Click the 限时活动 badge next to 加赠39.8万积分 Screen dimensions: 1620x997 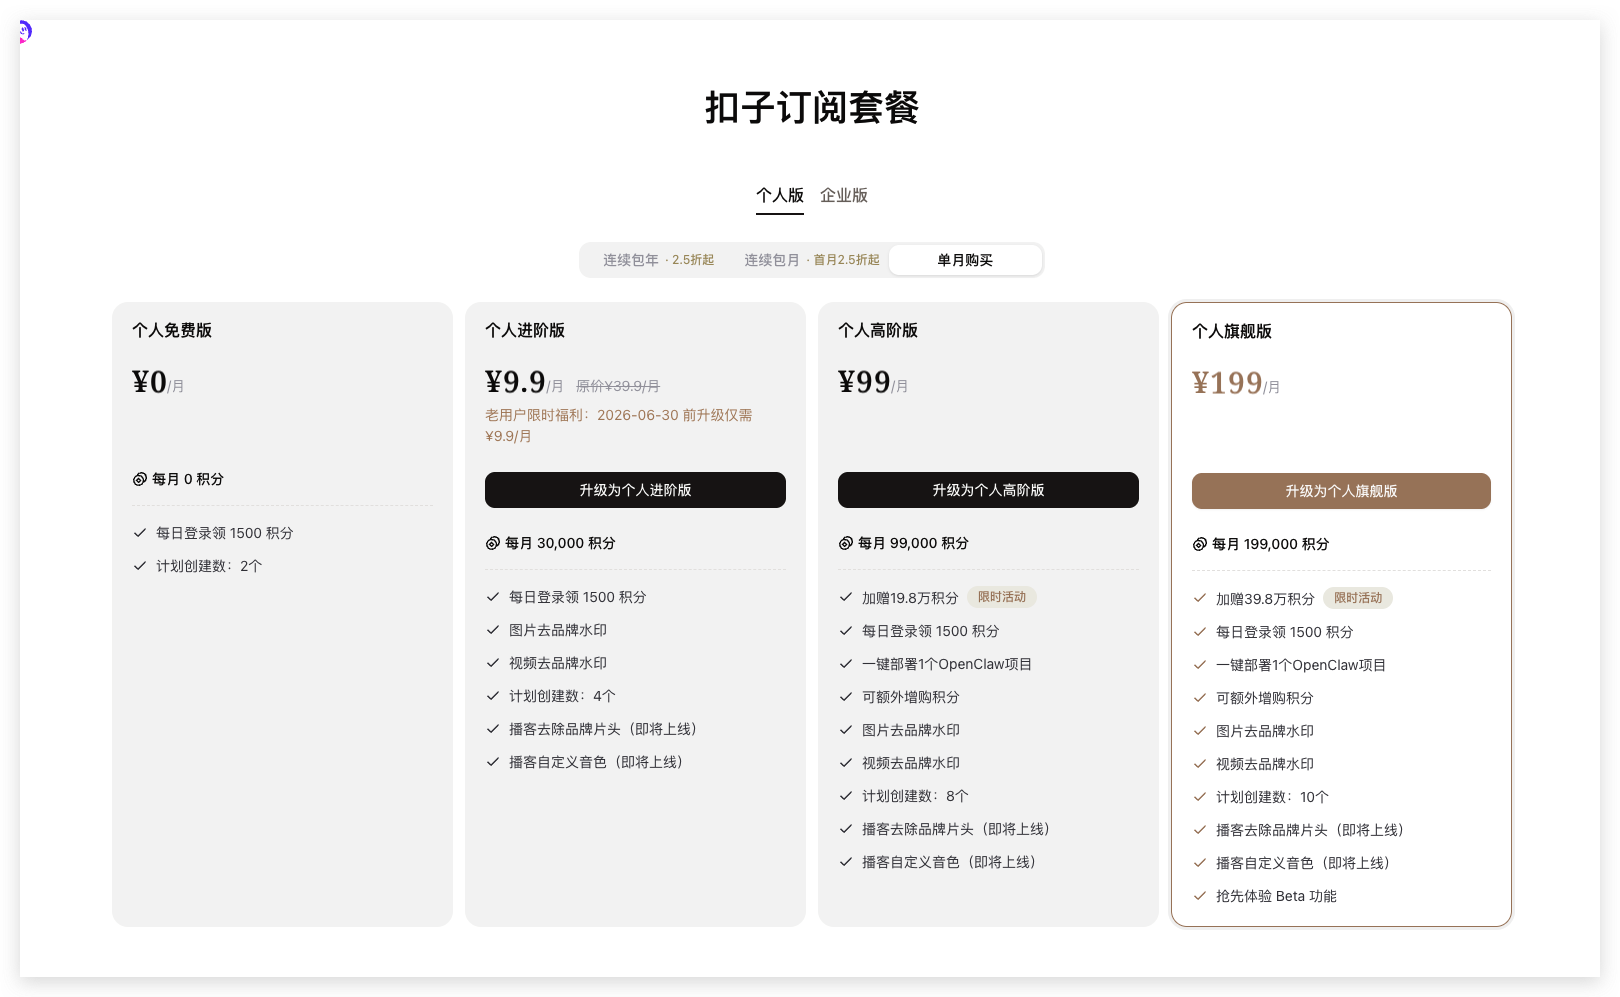(1358, 598)
